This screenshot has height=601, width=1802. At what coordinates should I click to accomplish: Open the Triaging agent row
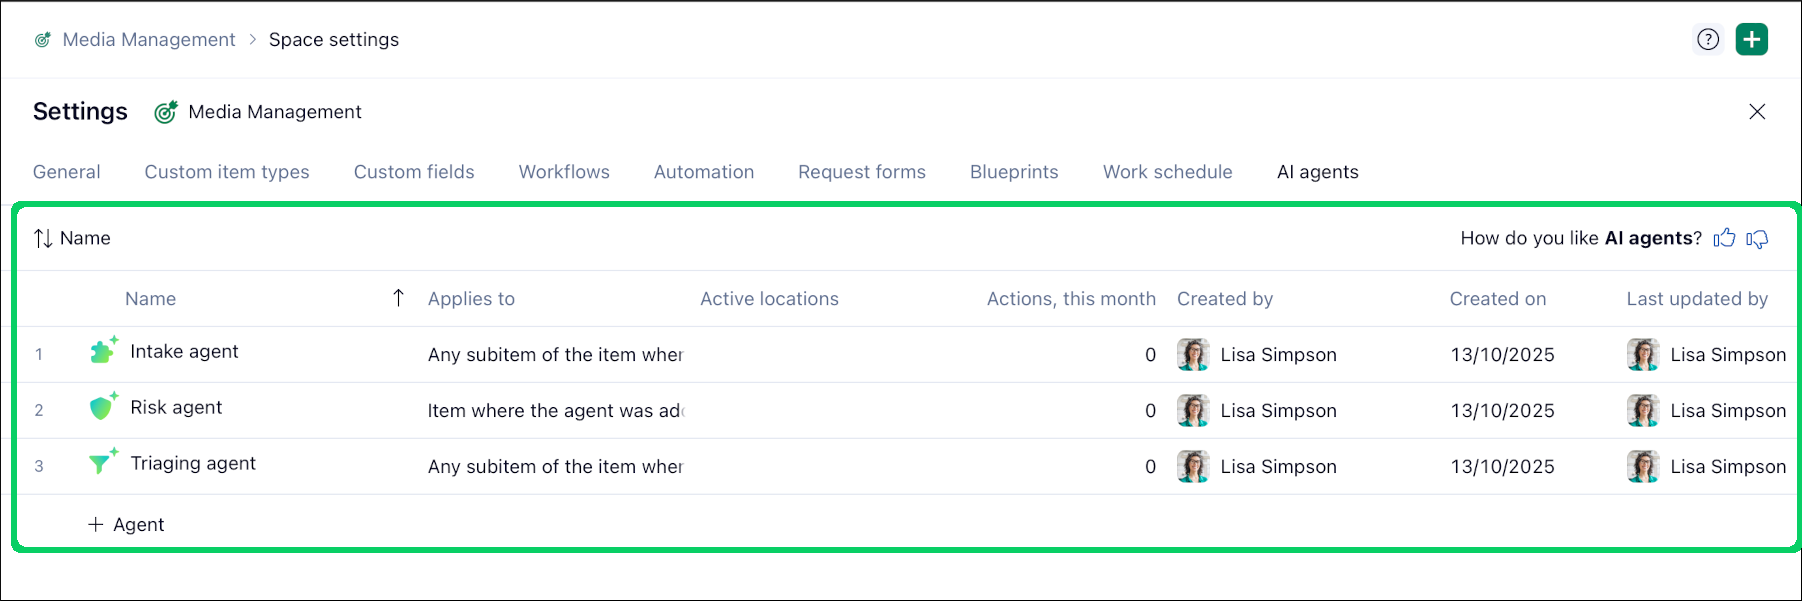[193, 464]
